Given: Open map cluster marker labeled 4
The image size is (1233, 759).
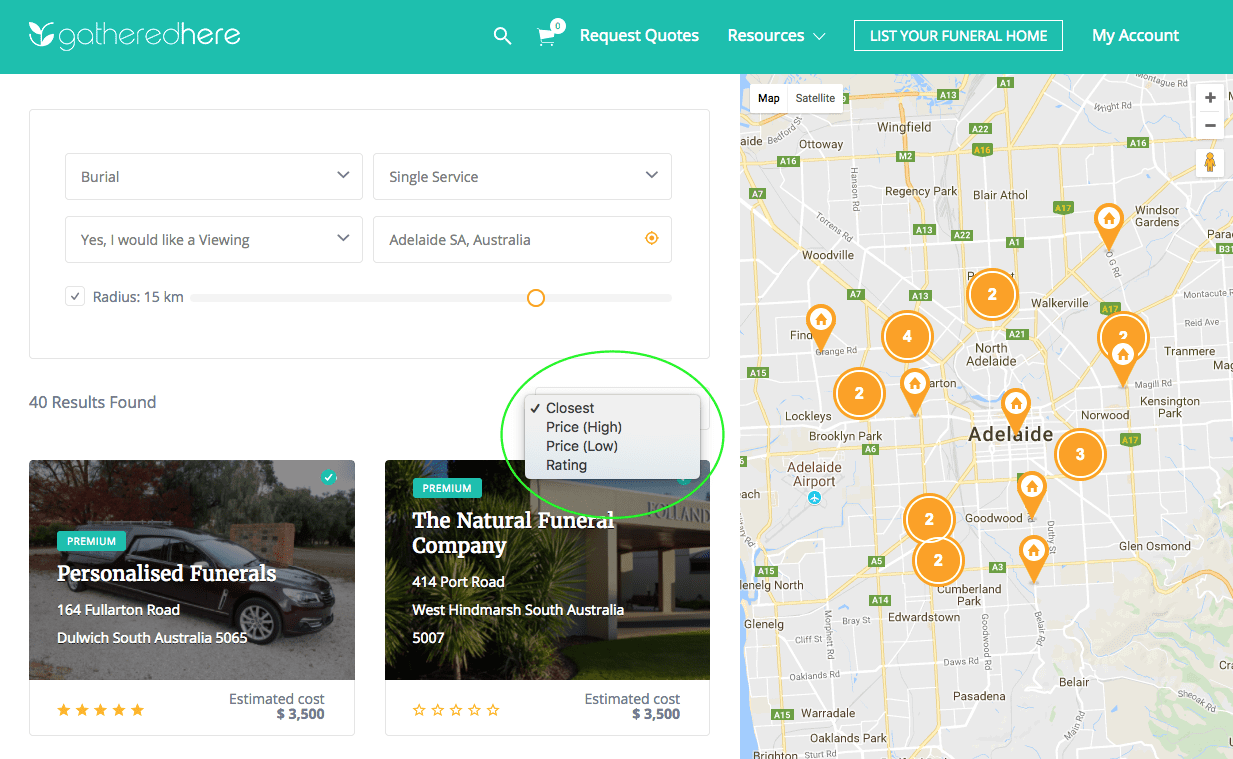Looking at the screenshot, I should [907, 336].
